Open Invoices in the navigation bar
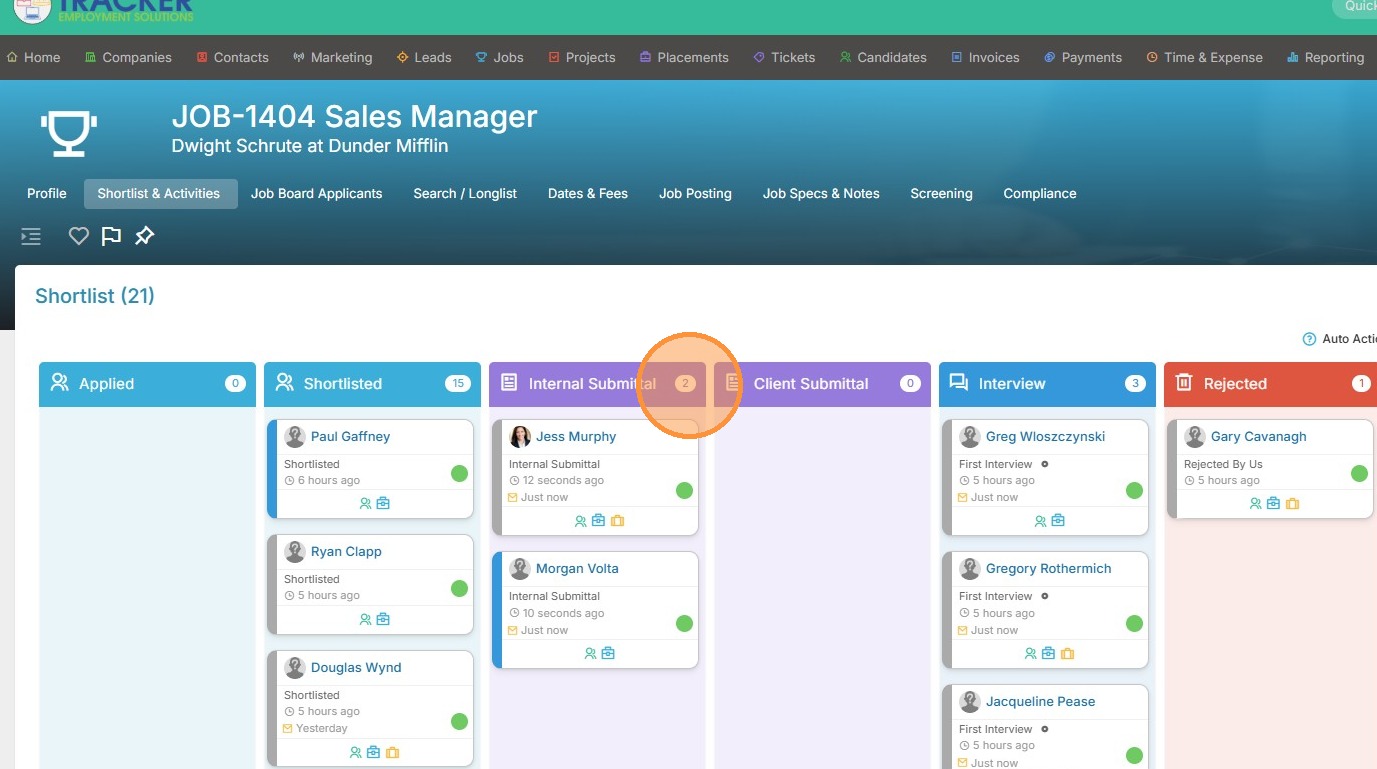Screen dimensions: 1377x769 click(x=986, y=57)
